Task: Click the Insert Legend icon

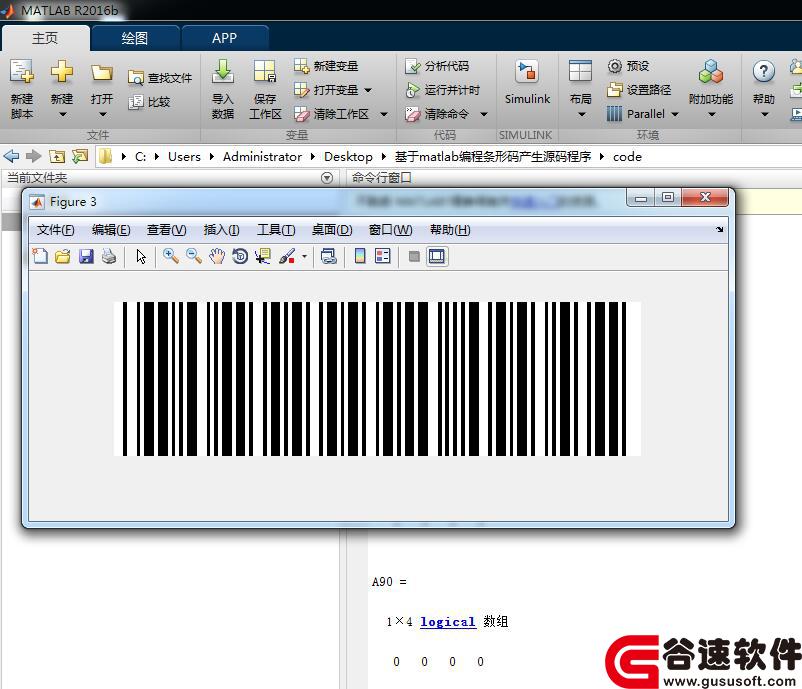Action: click(383, 256)
